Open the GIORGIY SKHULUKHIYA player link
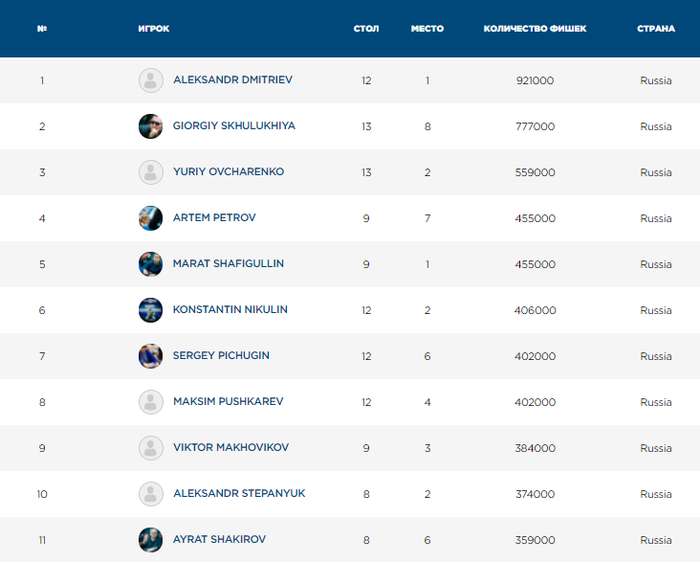 click(x=234, y=126)
